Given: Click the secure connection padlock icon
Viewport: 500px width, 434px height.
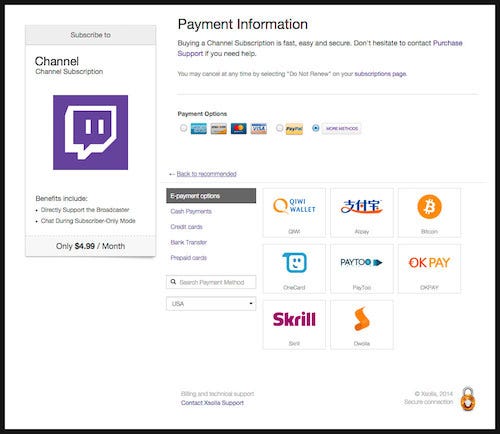Looking at the screenshot, I should pyautogui.click(x=468, y=398).
